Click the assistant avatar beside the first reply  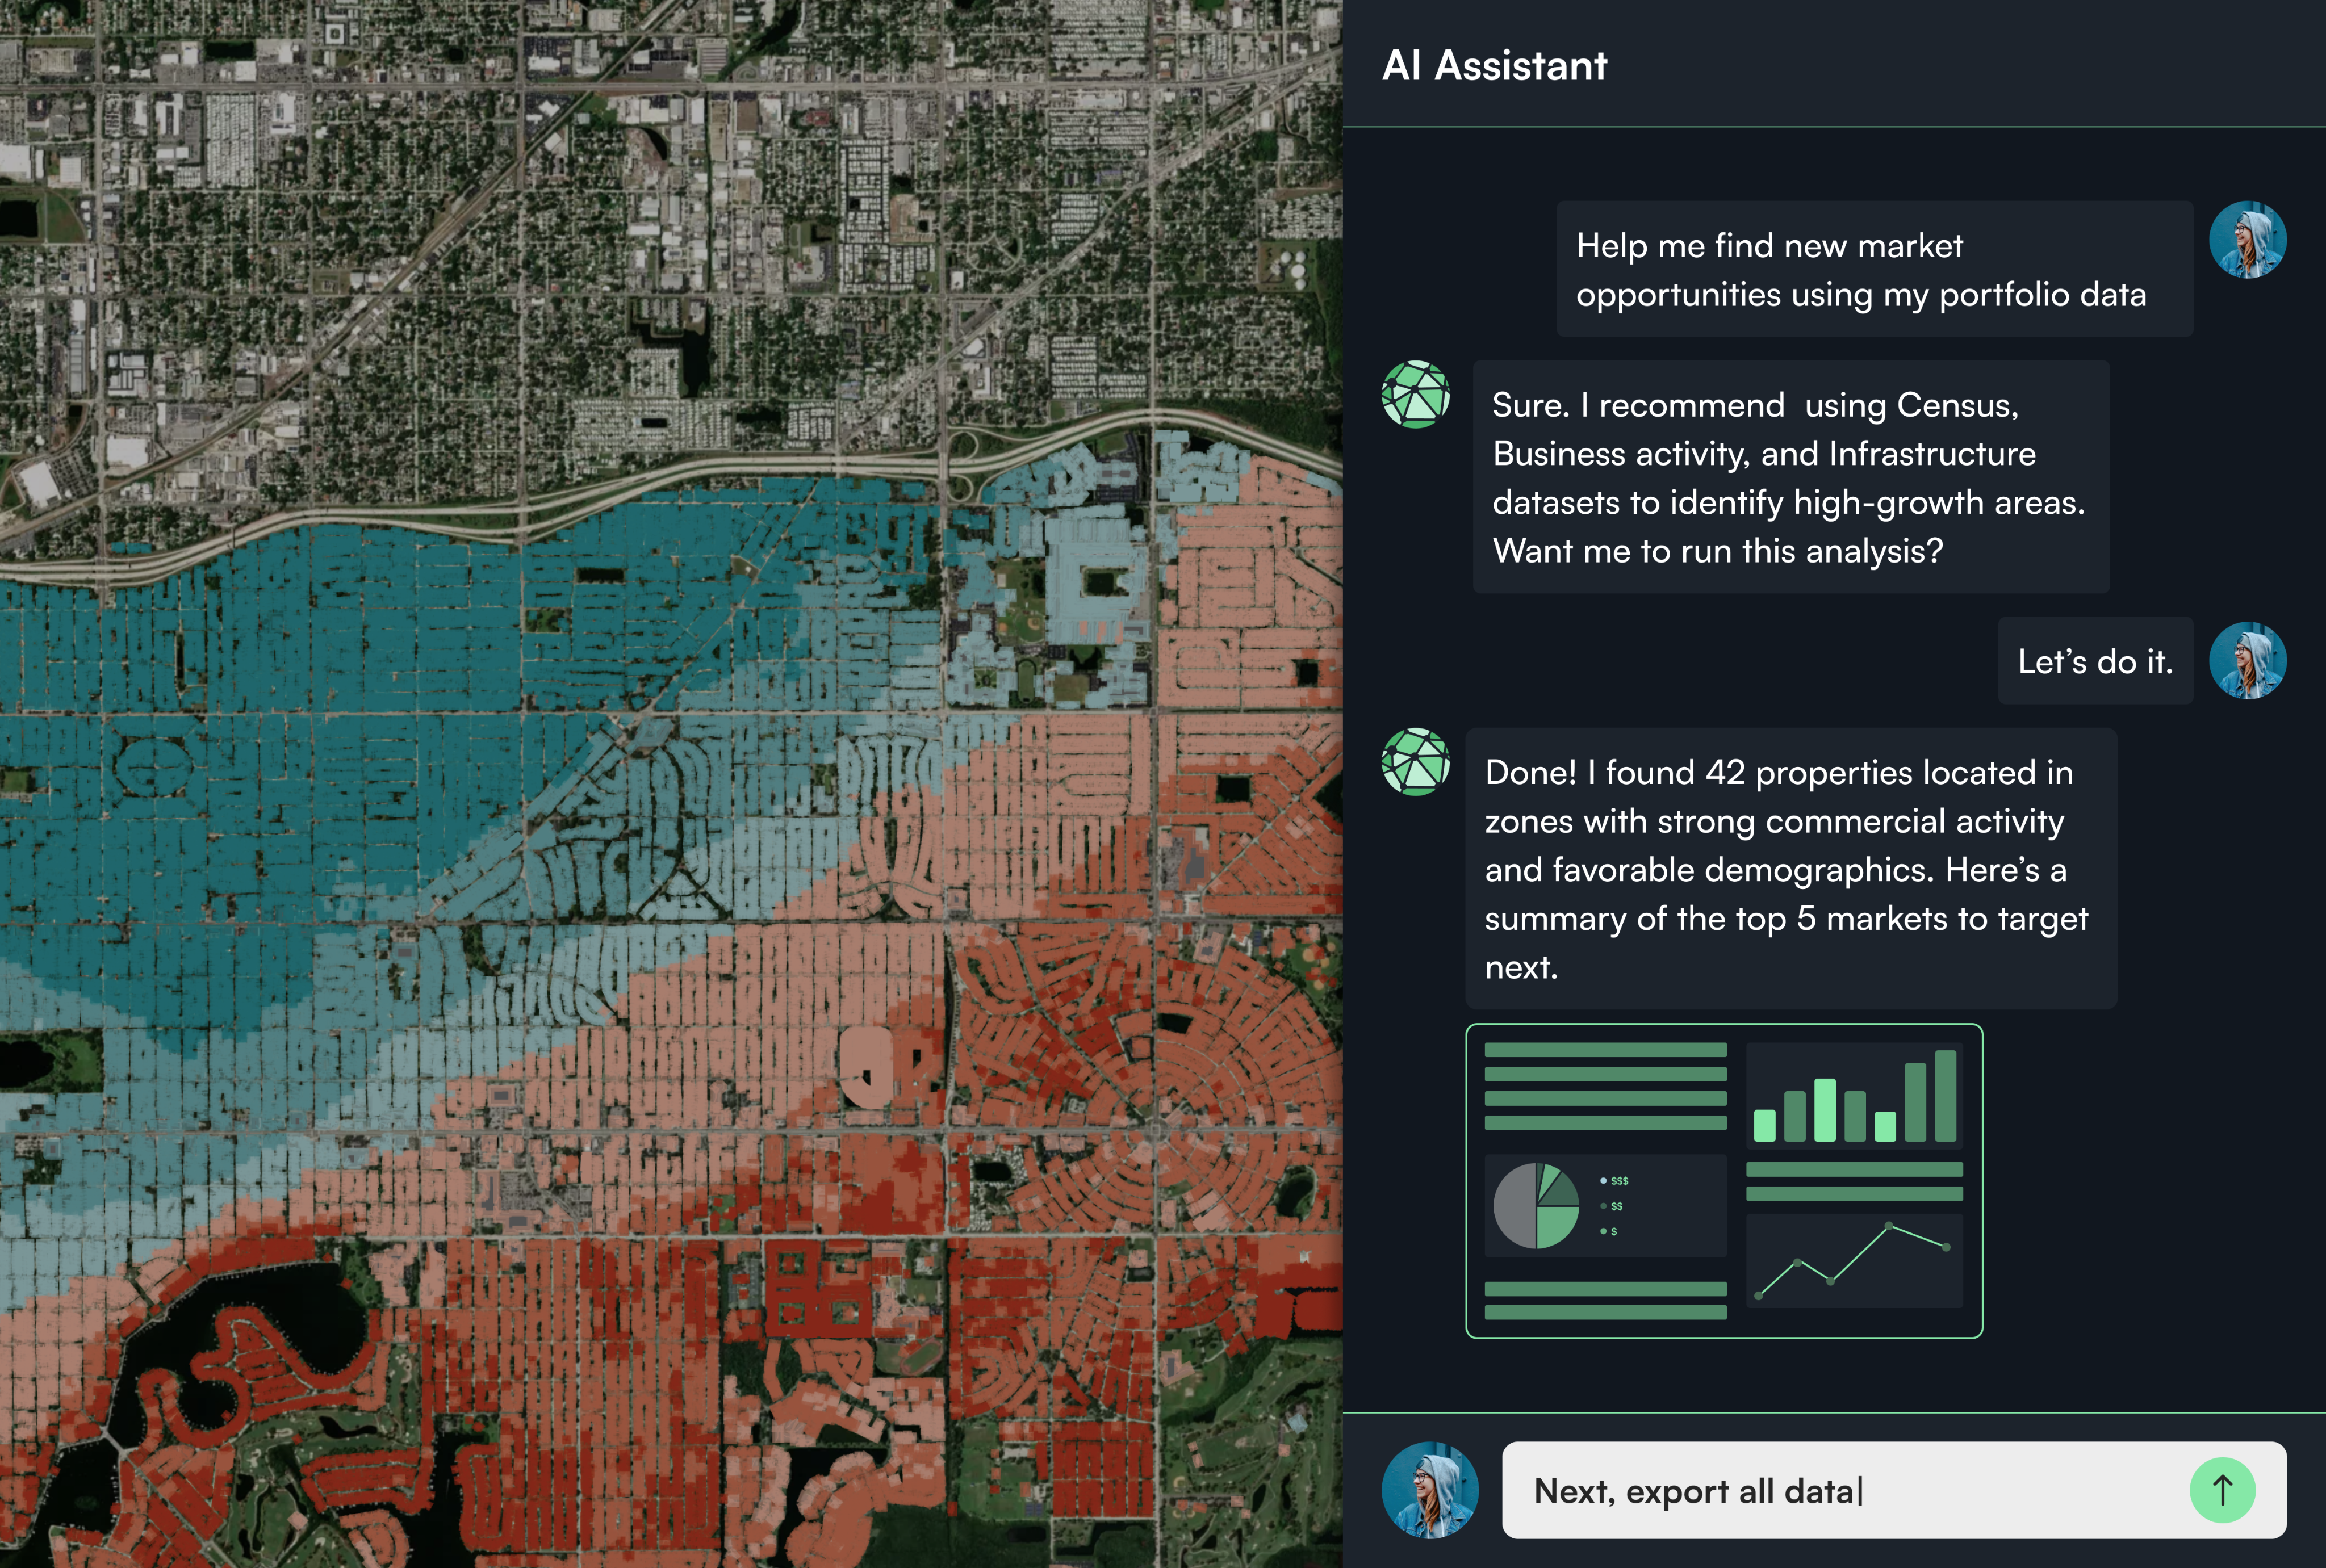click(x=1415, y=395)
